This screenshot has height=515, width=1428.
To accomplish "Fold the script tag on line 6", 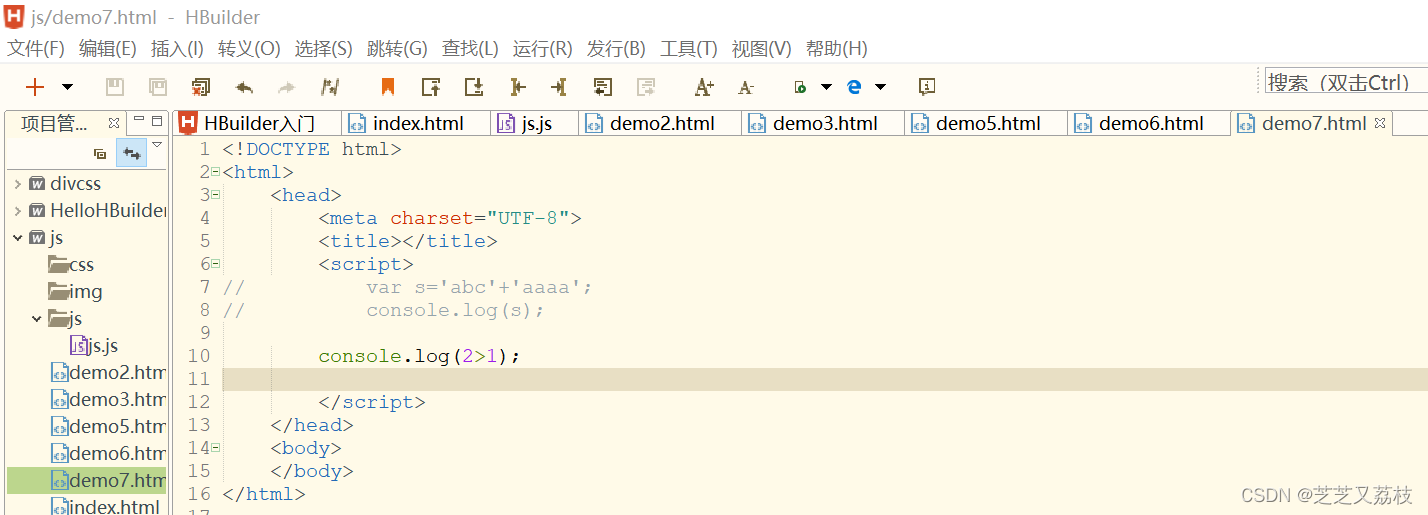I will point(215,264).
